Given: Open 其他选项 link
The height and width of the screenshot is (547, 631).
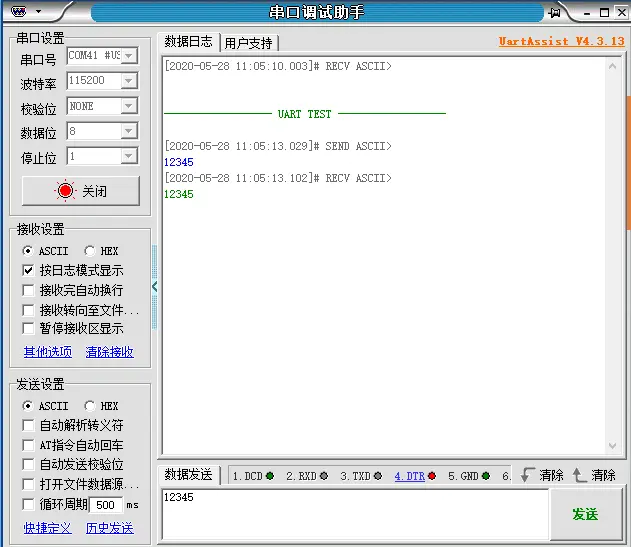Looking at the screenshot, I should (x=47, y=352).
